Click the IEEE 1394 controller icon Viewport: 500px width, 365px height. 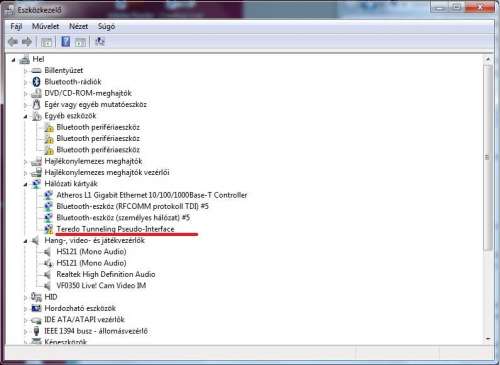(36, 331)
